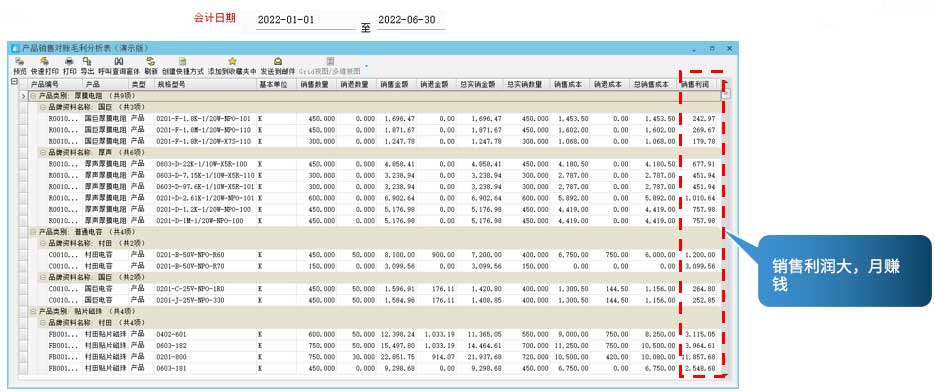Click 添加到收藏夹中 star icon
The height and width of the screenshot is (392, 935).
(x=232, y=61)
